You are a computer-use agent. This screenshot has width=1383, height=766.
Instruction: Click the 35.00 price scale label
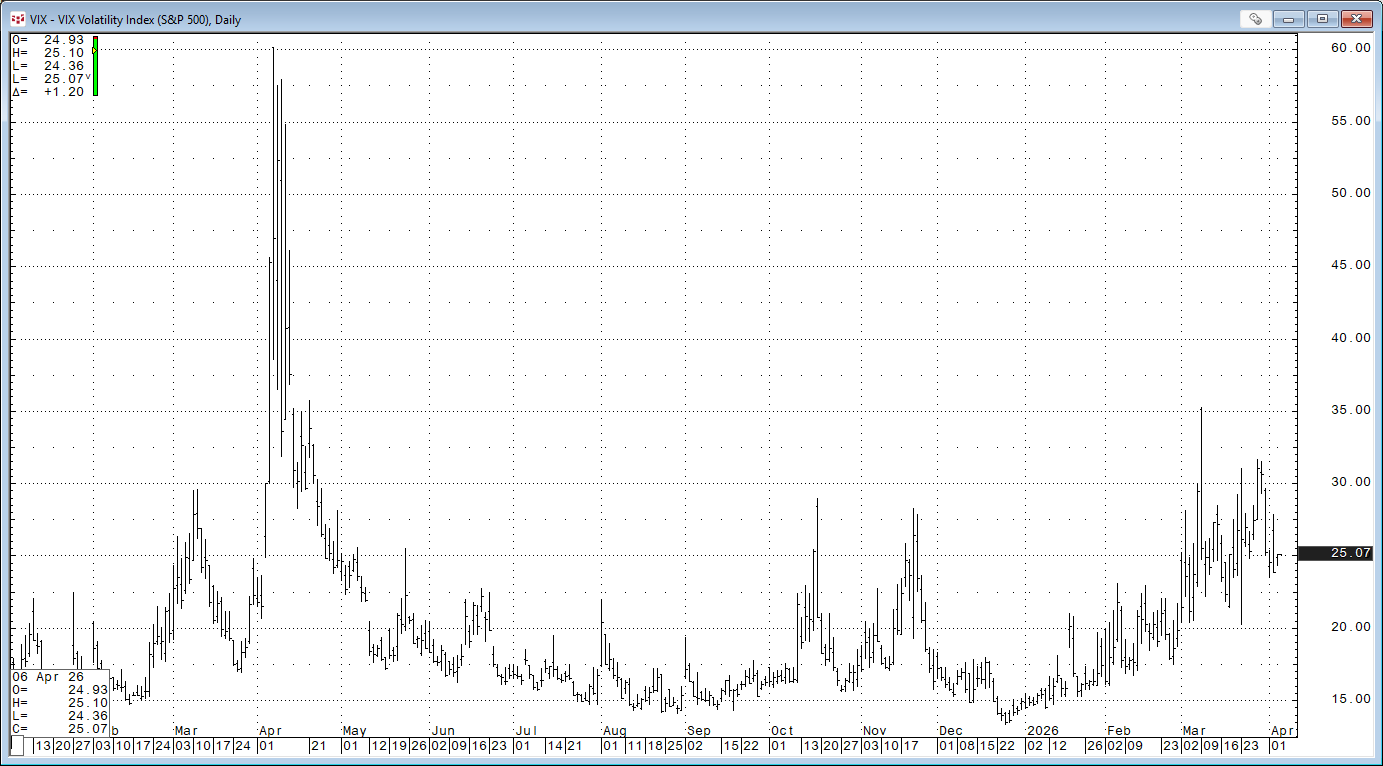pos(1321,410)
